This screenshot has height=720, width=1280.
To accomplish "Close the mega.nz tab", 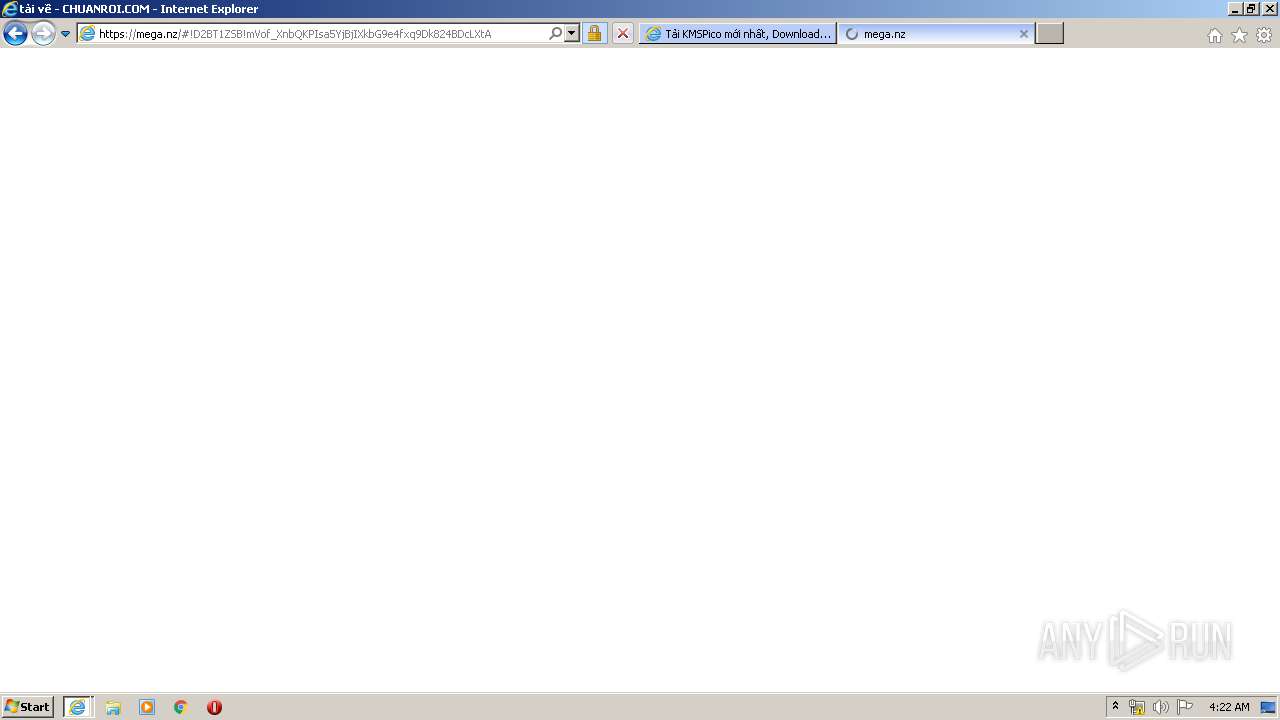I will (1023, 34).
